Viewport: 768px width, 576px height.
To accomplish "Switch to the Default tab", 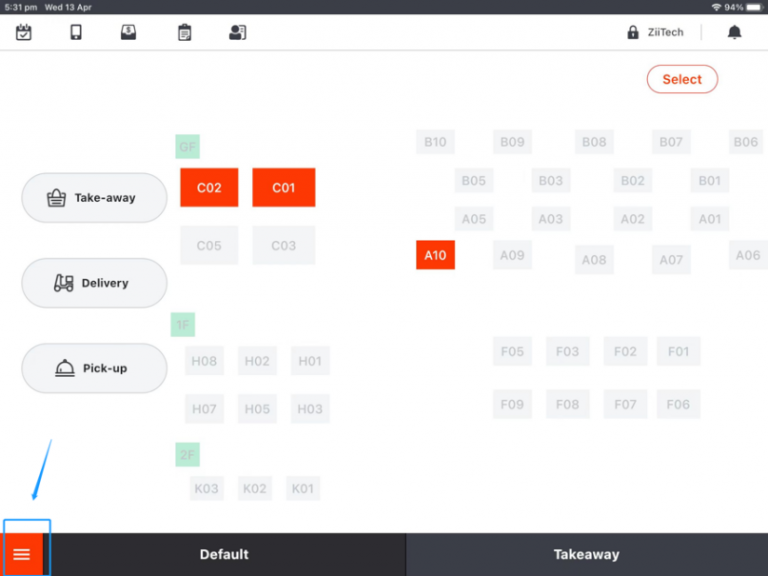I will 224,554.
